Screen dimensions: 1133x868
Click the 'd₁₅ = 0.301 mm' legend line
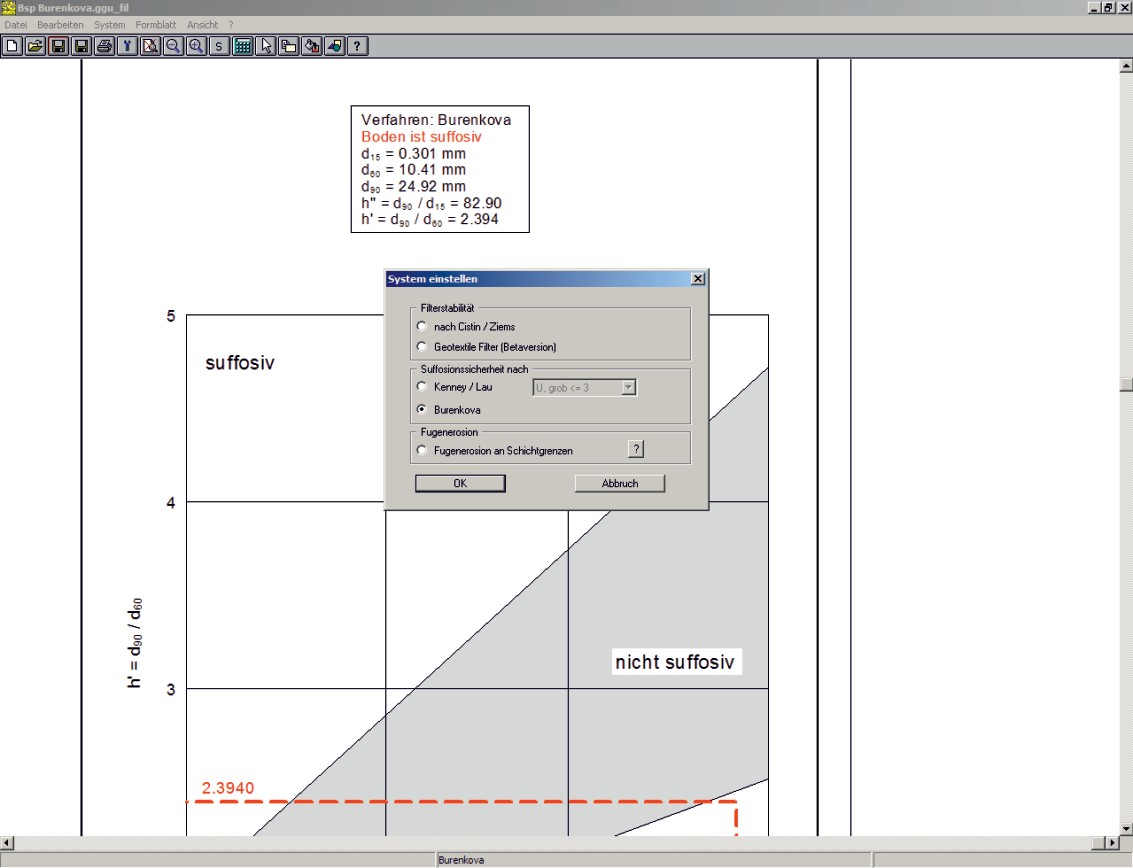[x=413, y=154]
